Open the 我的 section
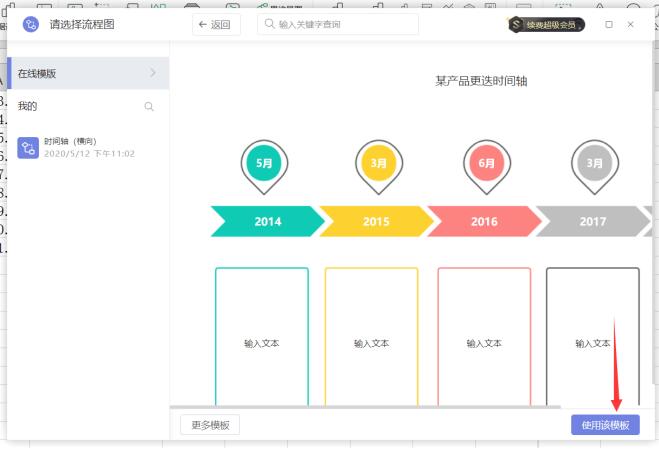This screenshot has width=659, height=452. [x=27, y=106]
